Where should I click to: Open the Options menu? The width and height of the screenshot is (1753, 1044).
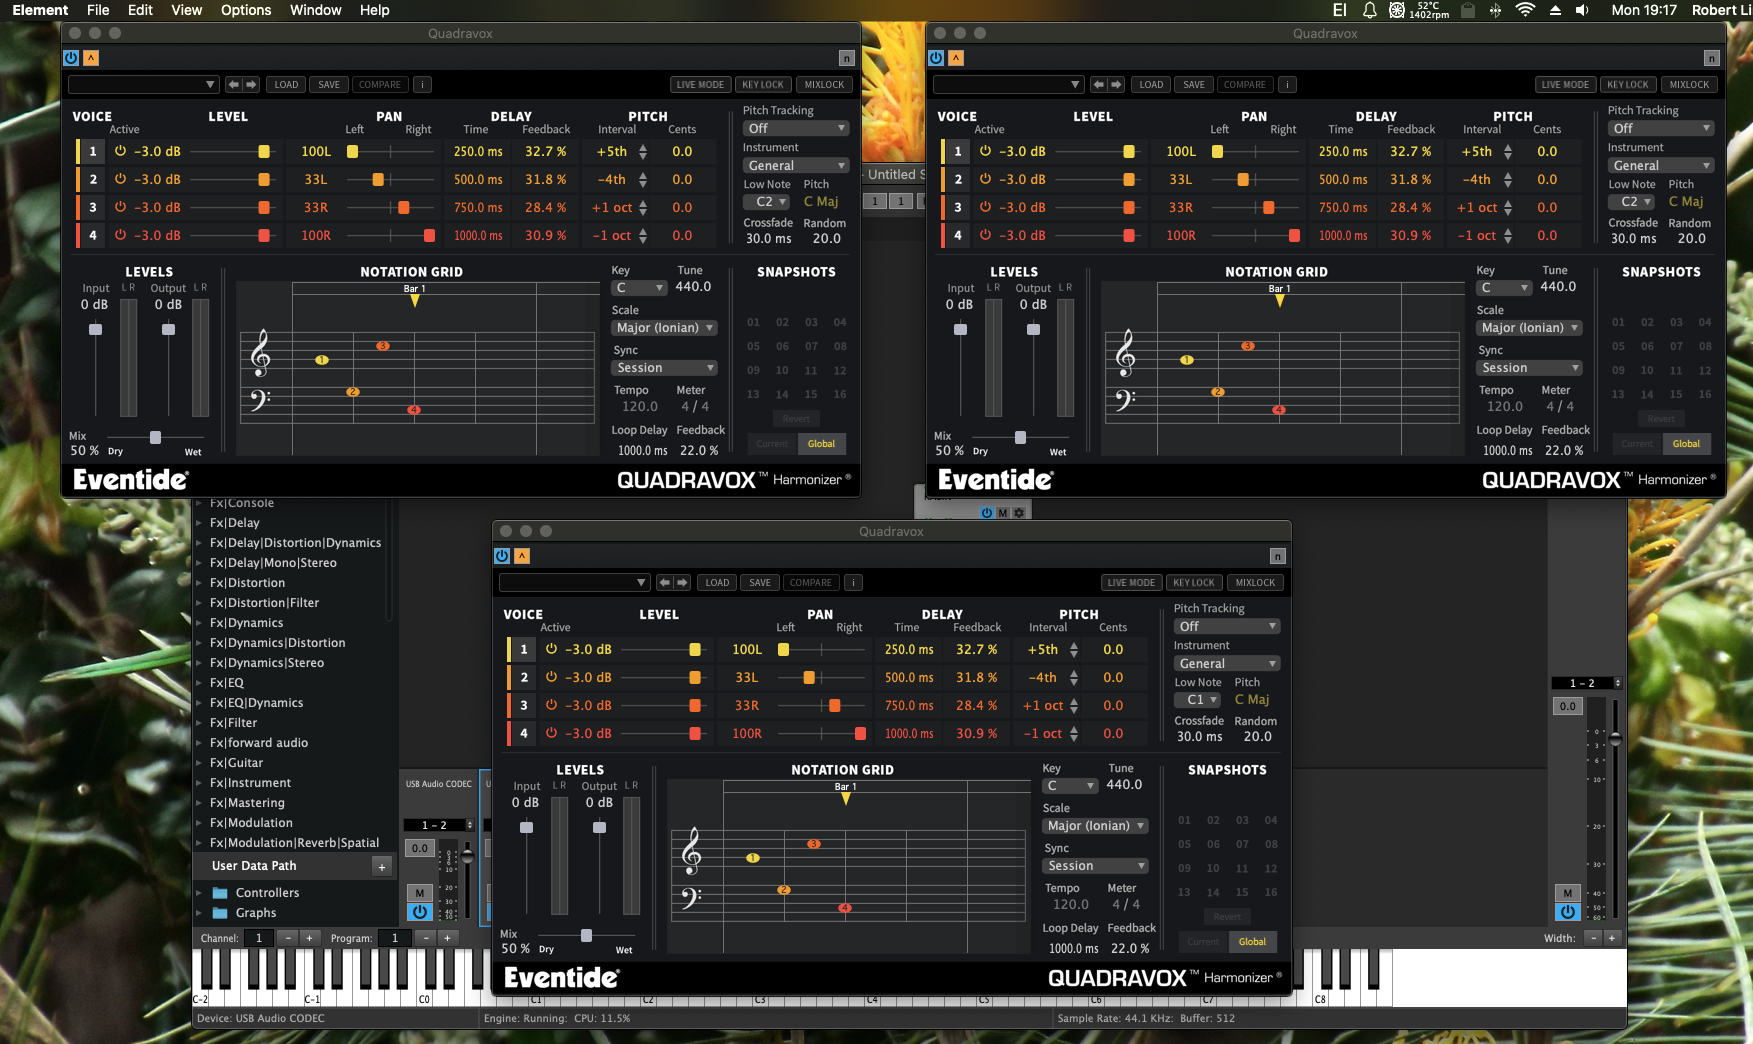246,10
